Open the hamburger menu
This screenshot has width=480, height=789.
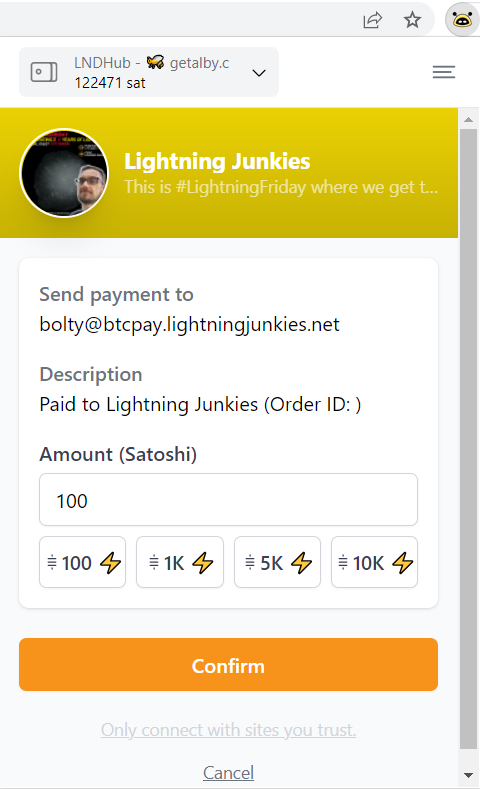444,72
